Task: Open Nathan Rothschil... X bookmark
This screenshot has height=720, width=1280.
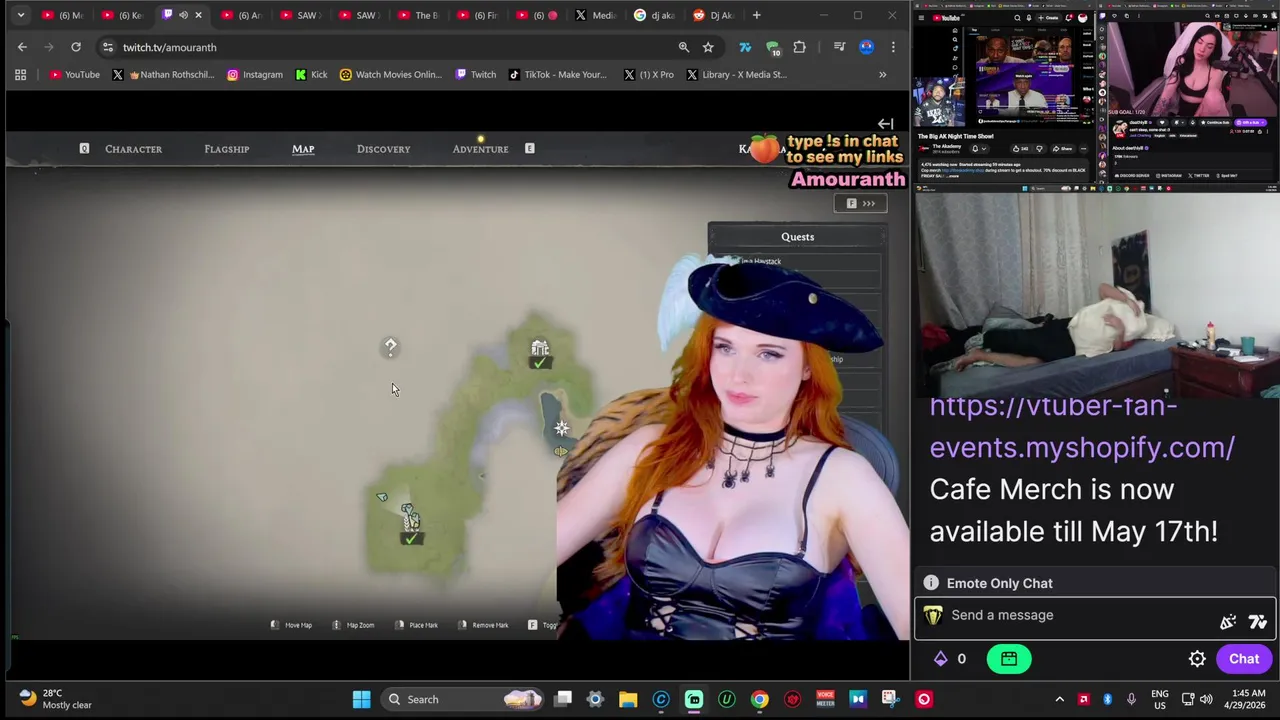Action: (x=163, y=74)
